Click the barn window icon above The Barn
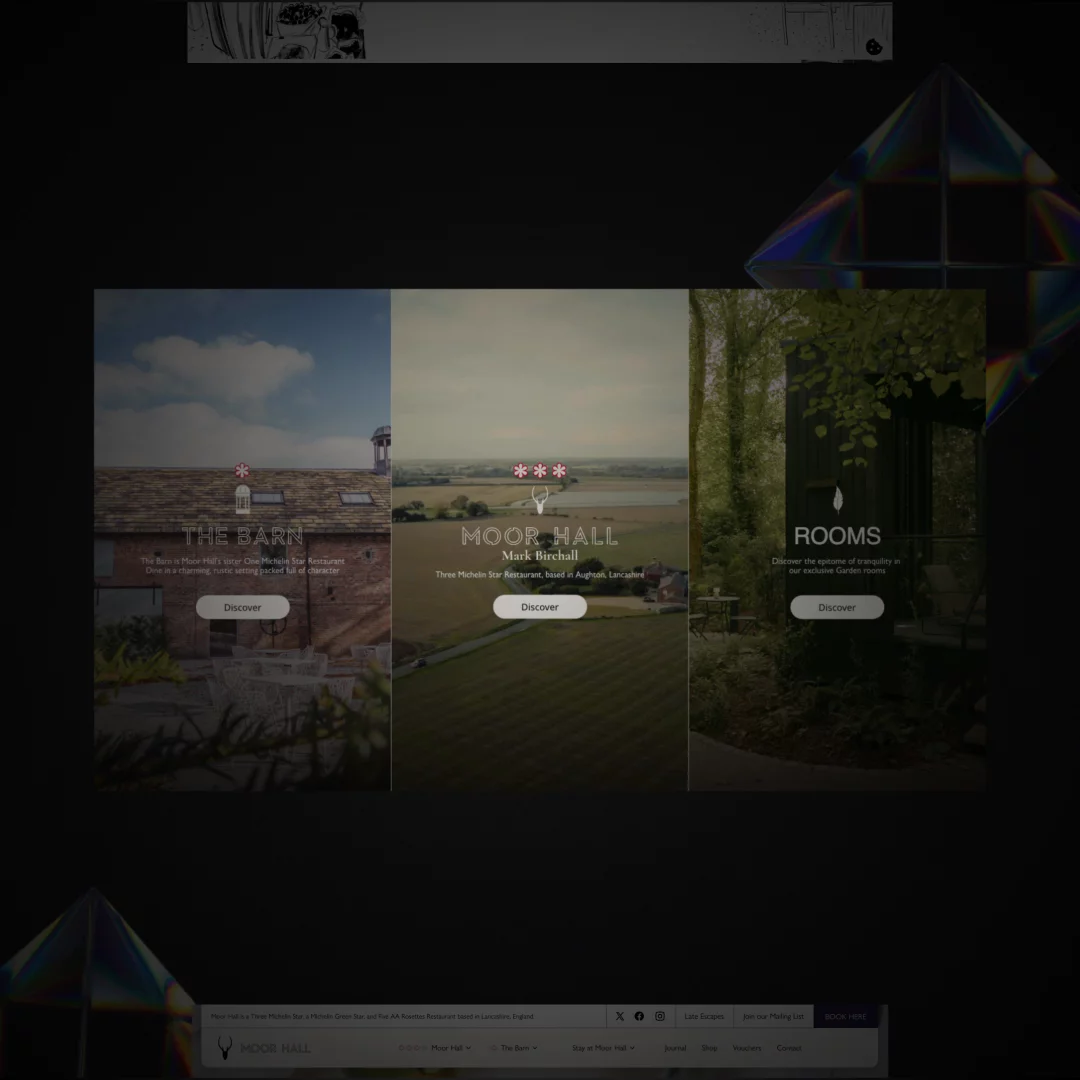Screen dimensions: 1080x1080 pyautogui.click(x=242, y=499)
